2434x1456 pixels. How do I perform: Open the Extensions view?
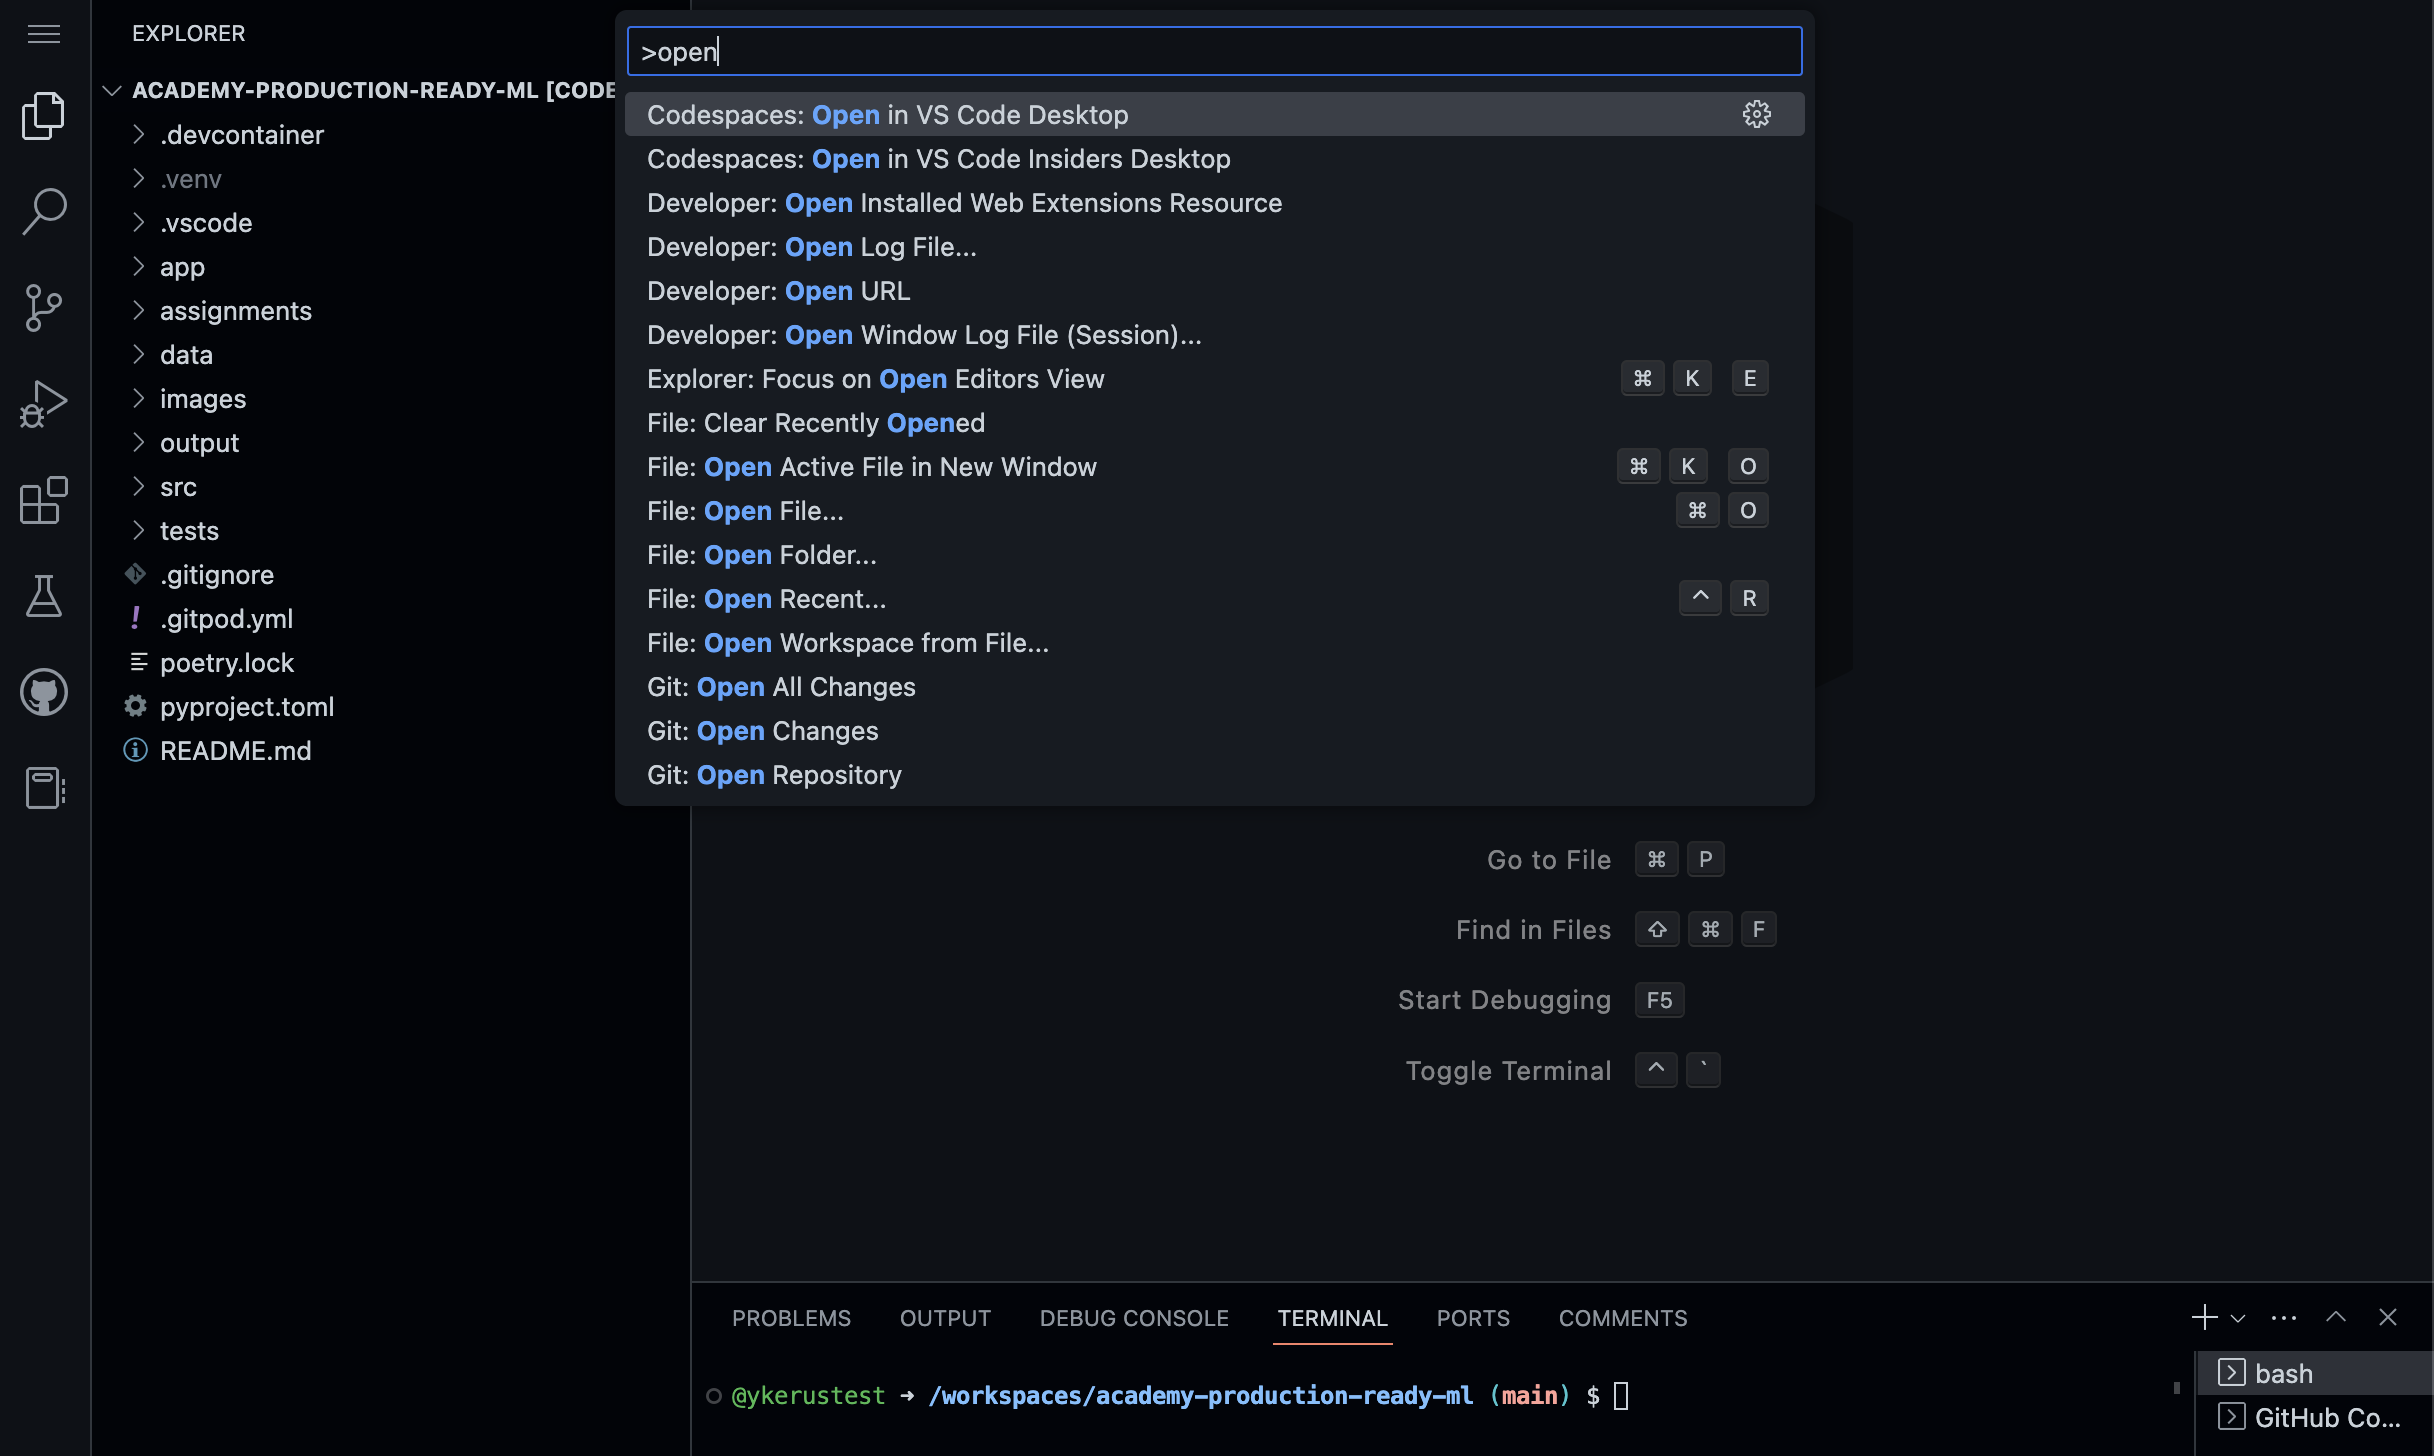[43, 500]
